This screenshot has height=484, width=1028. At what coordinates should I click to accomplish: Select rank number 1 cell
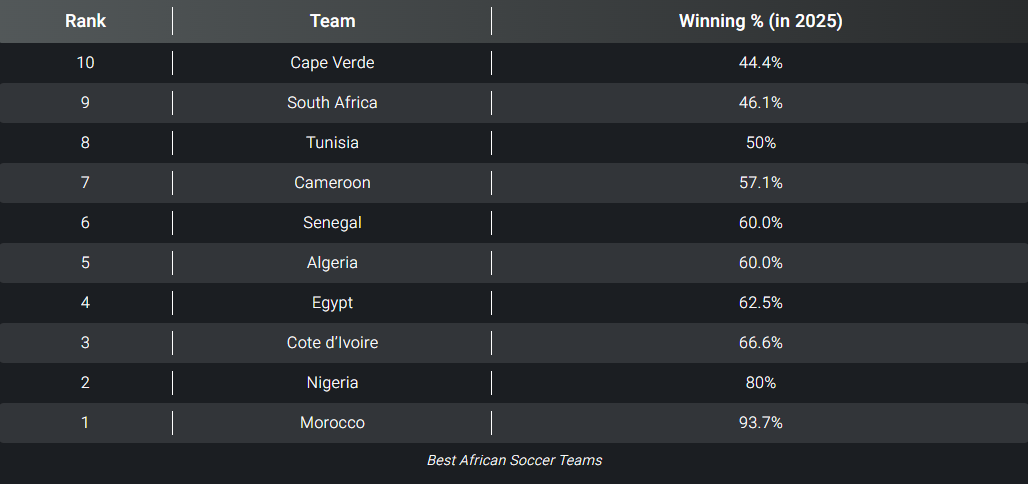point(85,423)
